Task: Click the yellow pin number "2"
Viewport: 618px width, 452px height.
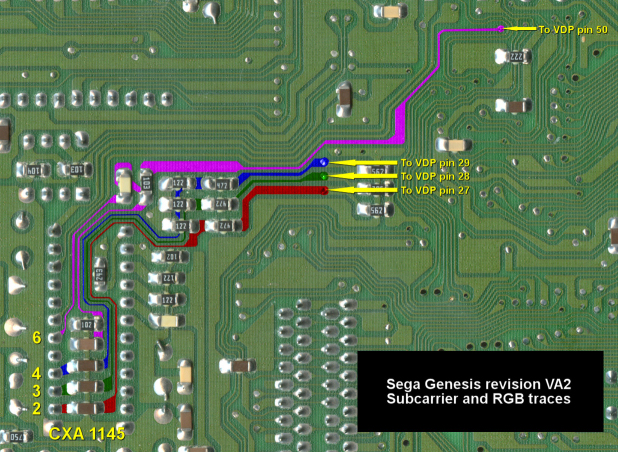Action: pos(37,409)
